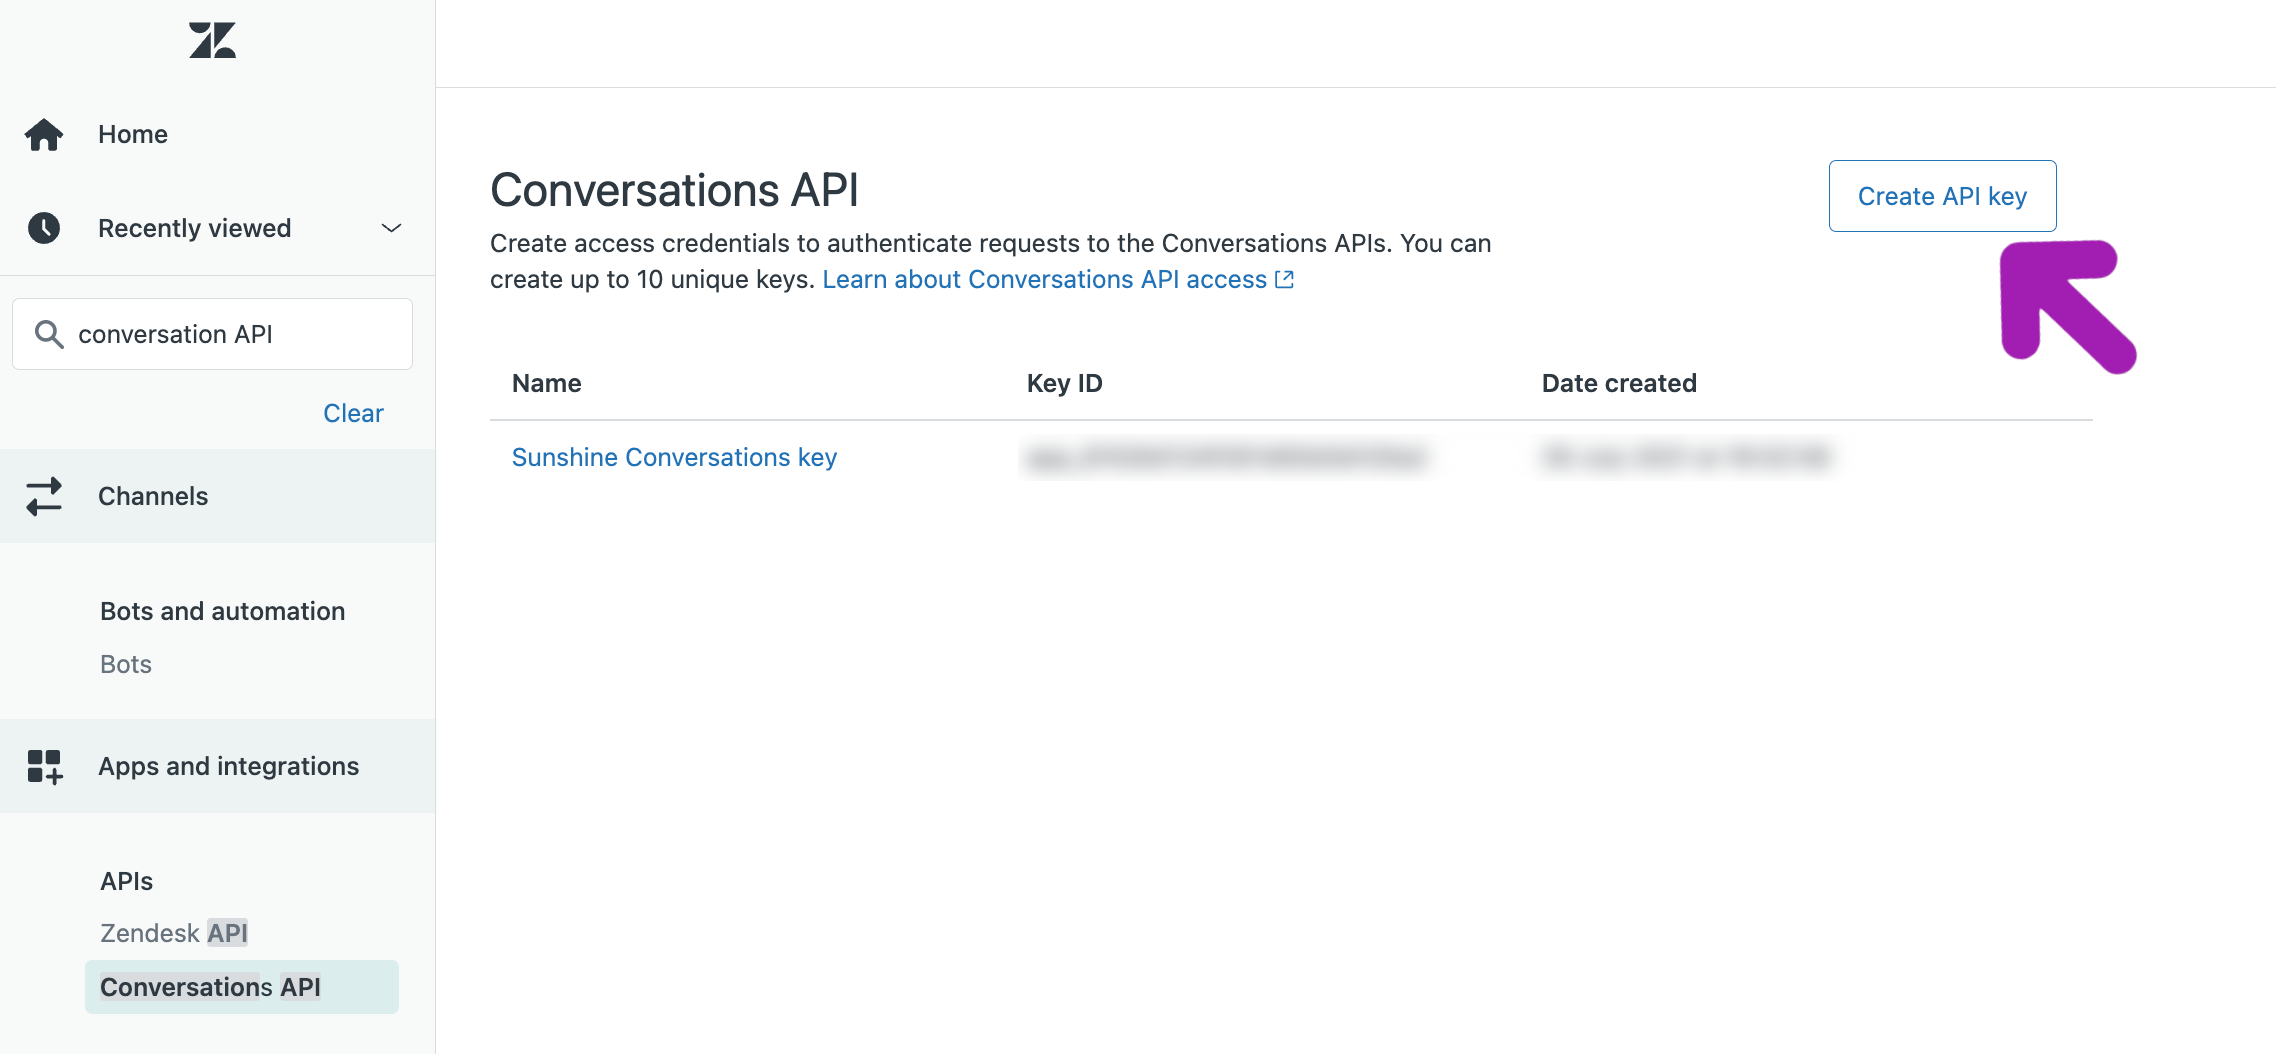Click the Home icon in the sidebar
The height and width of the screenshot is (1054, 2276).
(x=44, y=133)
